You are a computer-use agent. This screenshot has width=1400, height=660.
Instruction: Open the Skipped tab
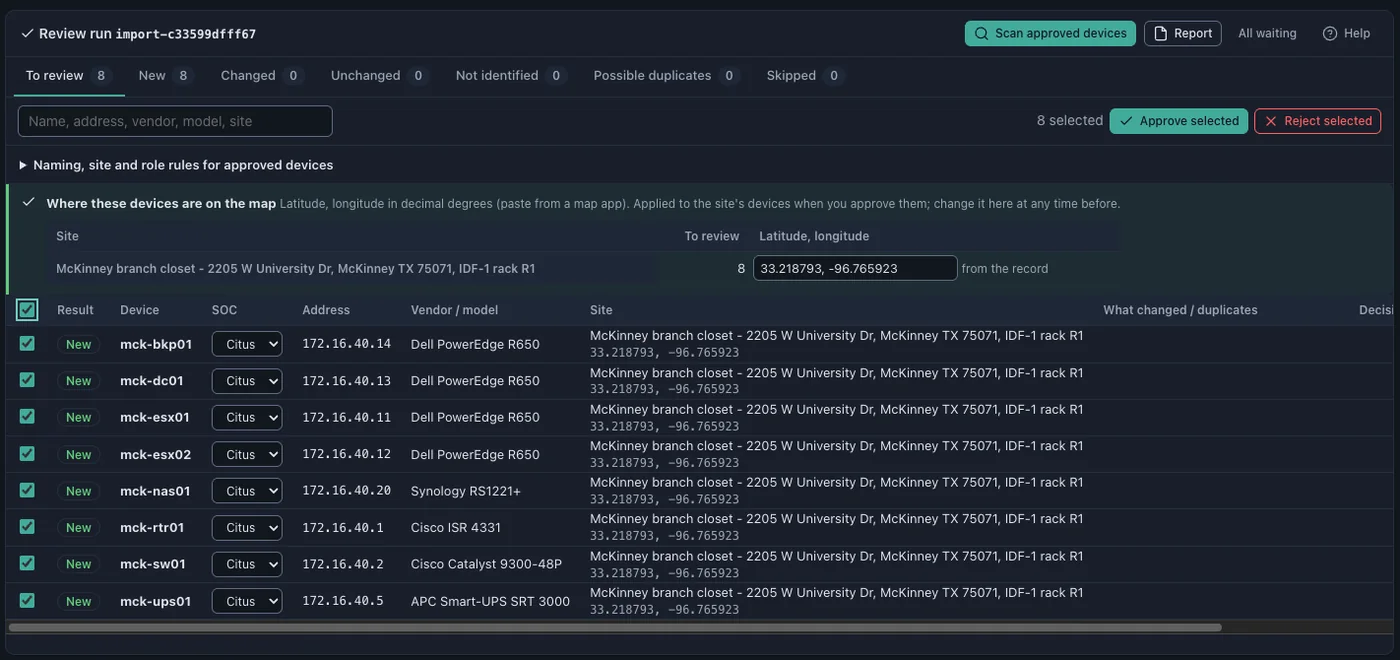(804, 76)
